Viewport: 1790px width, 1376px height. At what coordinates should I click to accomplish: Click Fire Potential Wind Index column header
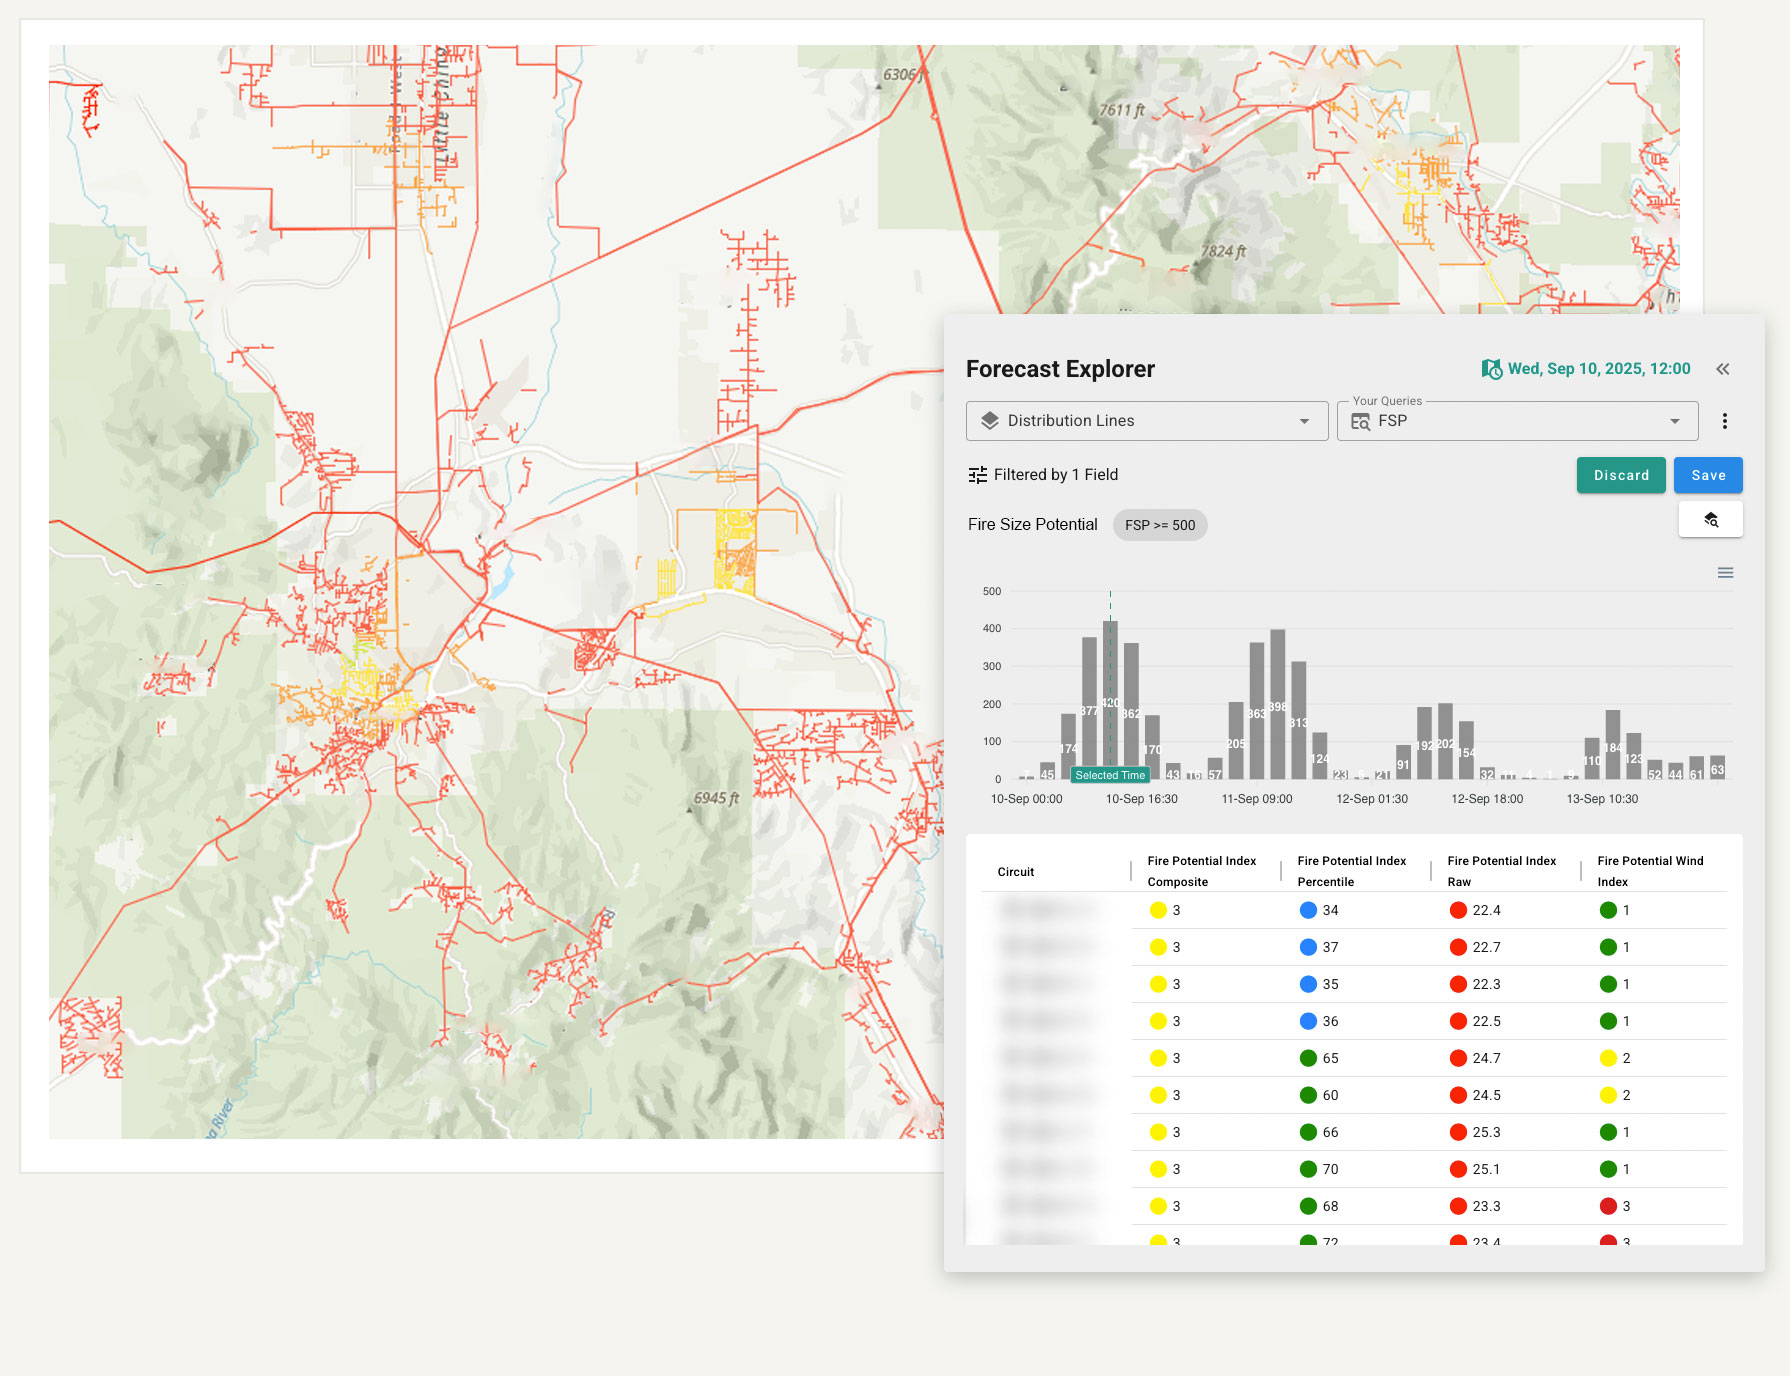tap(1649, 871)
